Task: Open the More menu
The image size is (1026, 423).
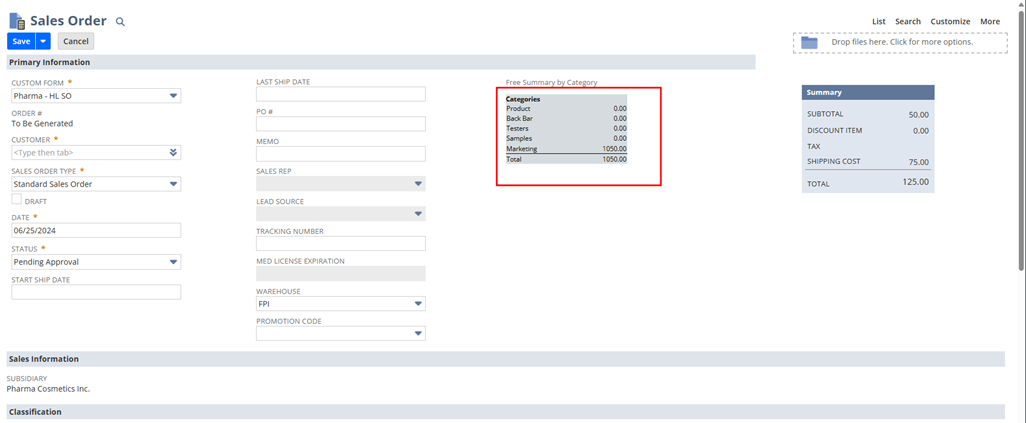Action: coord(989,21)
